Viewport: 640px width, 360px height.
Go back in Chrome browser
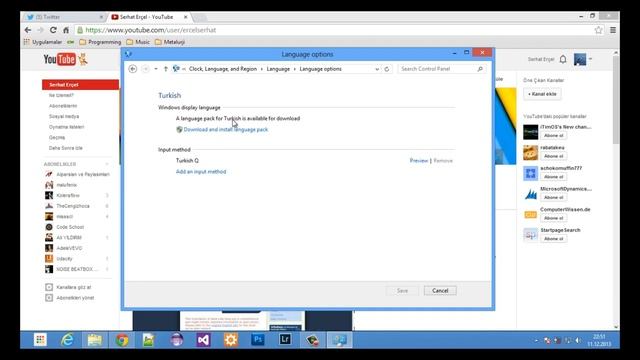click(x=28, y=30)
